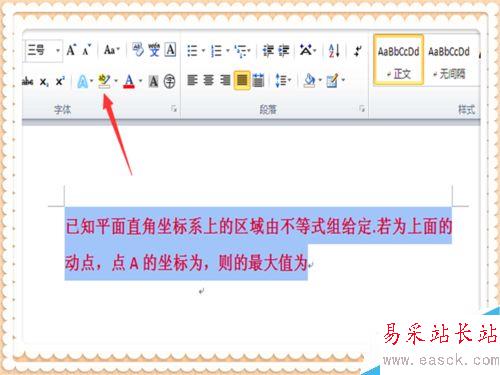The width and height of the screenshot is (500, 375).
Task: Click the numbered list icon
Action: tap(217, 51)
